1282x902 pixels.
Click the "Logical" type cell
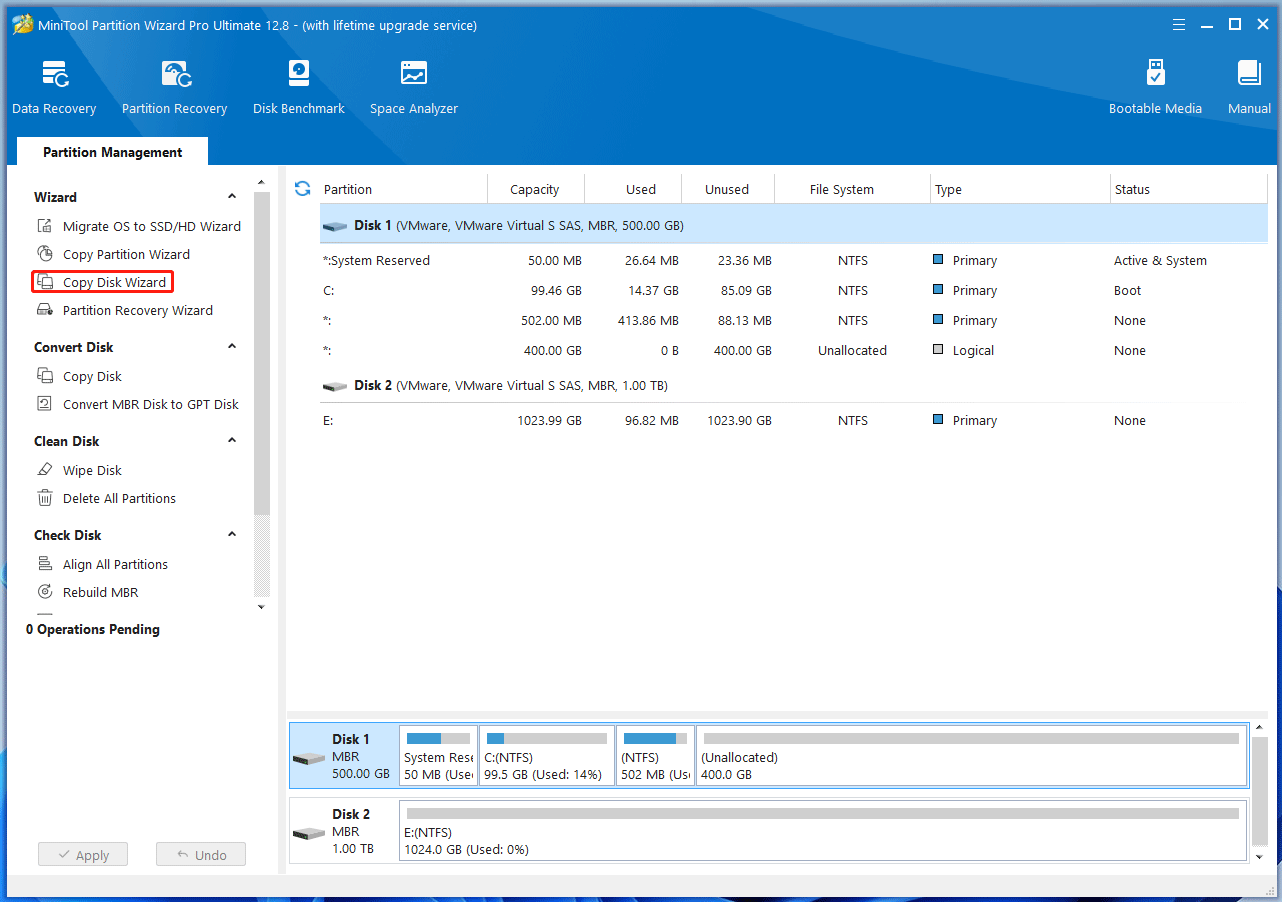[x=973, y=351]
